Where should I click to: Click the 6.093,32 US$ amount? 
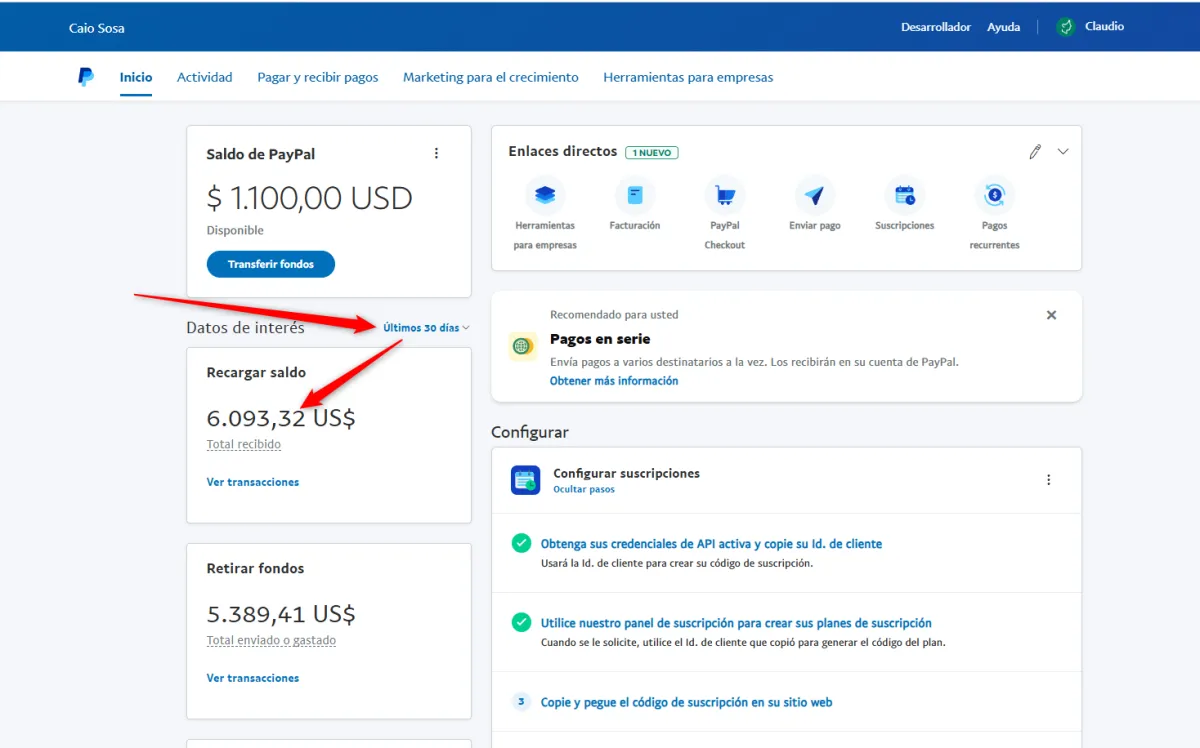point(281,418)
